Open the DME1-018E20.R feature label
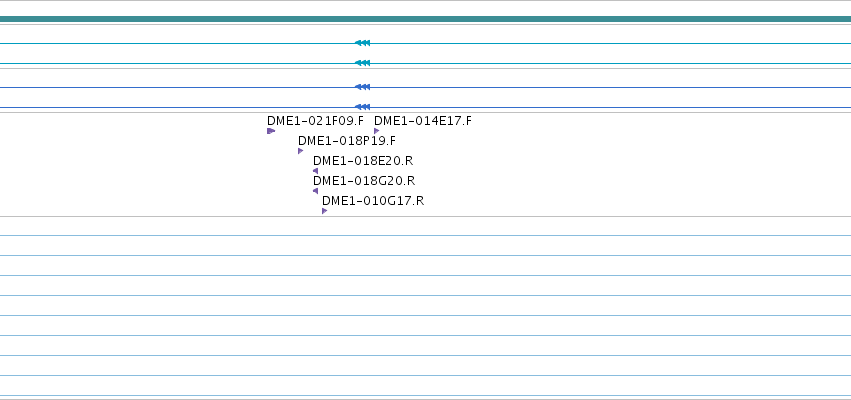Screen dimensions: 851x400 (363, 161)
